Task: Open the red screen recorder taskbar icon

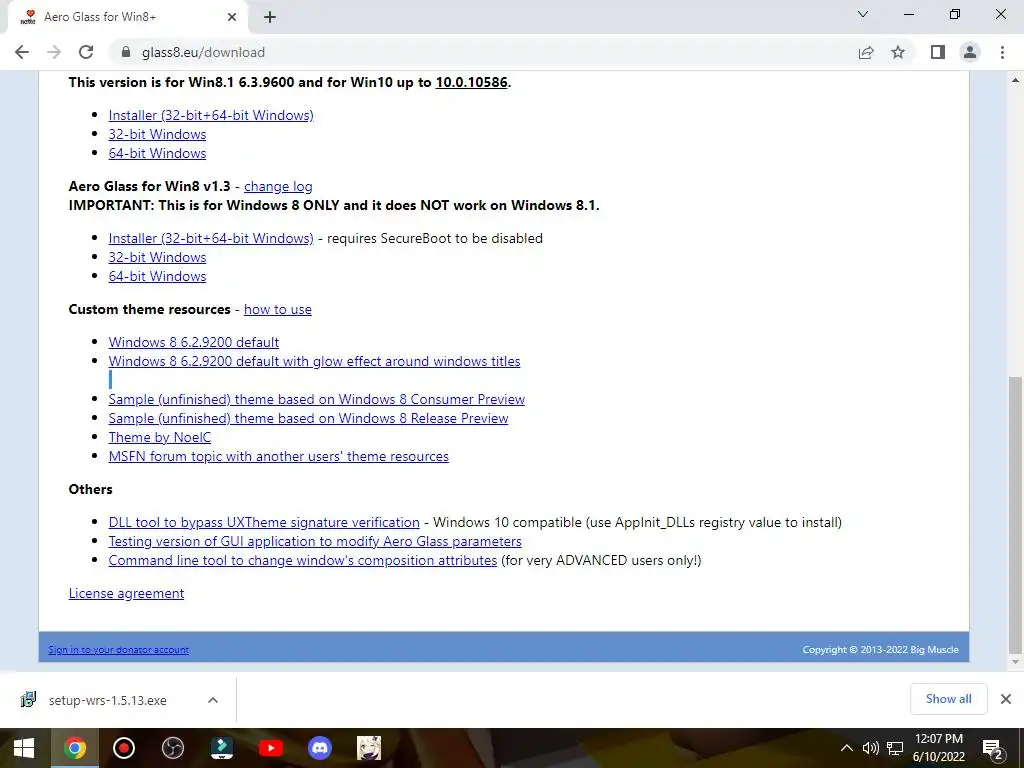Action: tap(123, 748)
